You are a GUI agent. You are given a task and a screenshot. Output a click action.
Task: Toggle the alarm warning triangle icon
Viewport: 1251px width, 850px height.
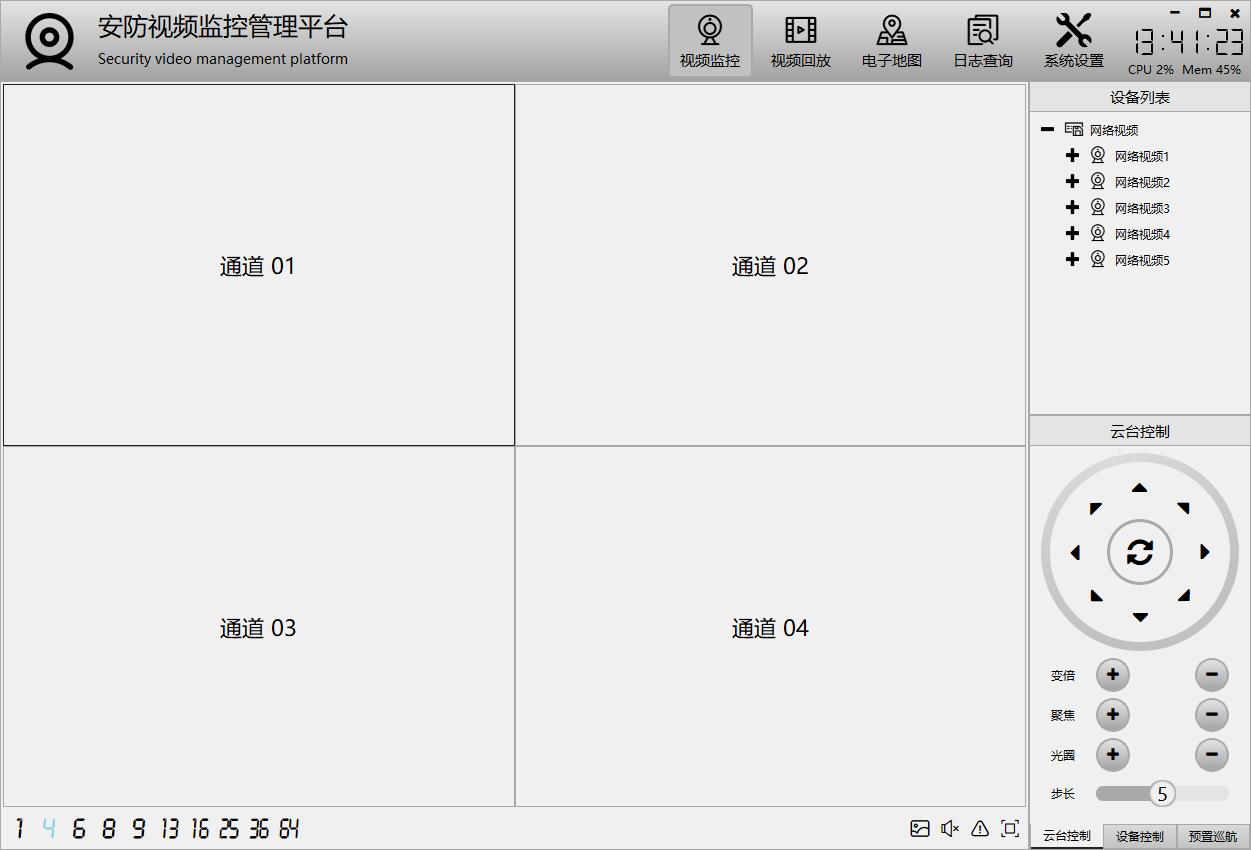(x=980, y=828)
